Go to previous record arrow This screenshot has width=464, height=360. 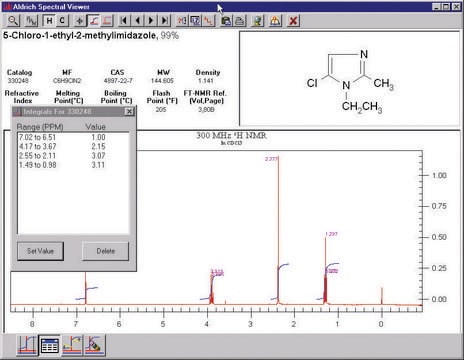point(137,21)
